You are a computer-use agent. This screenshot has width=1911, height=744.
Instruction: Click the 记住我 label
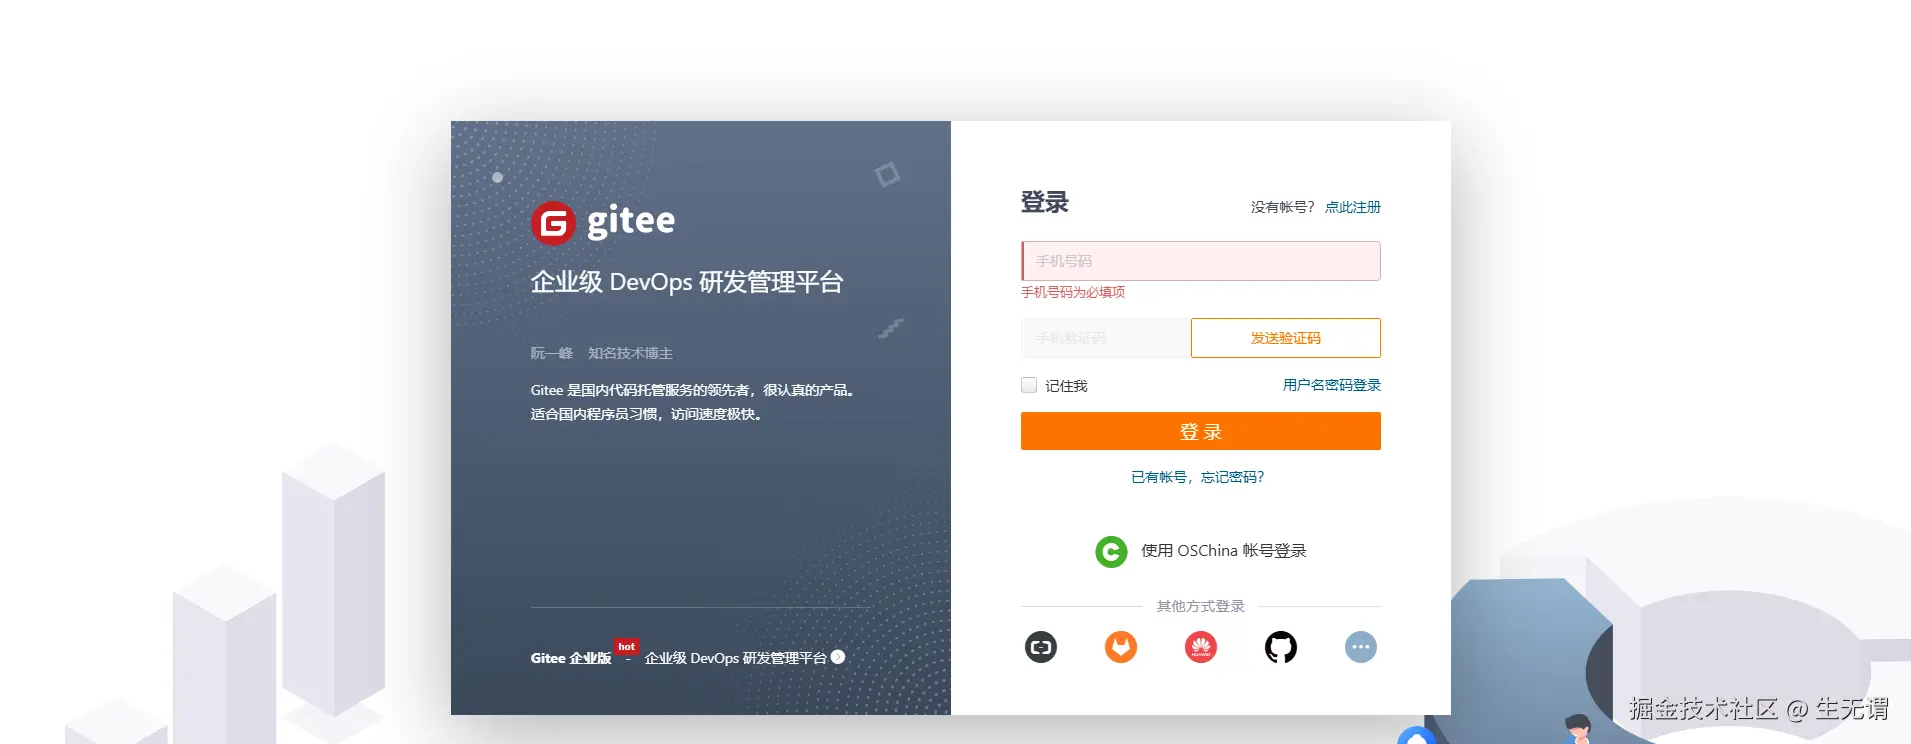[1066, 386]
